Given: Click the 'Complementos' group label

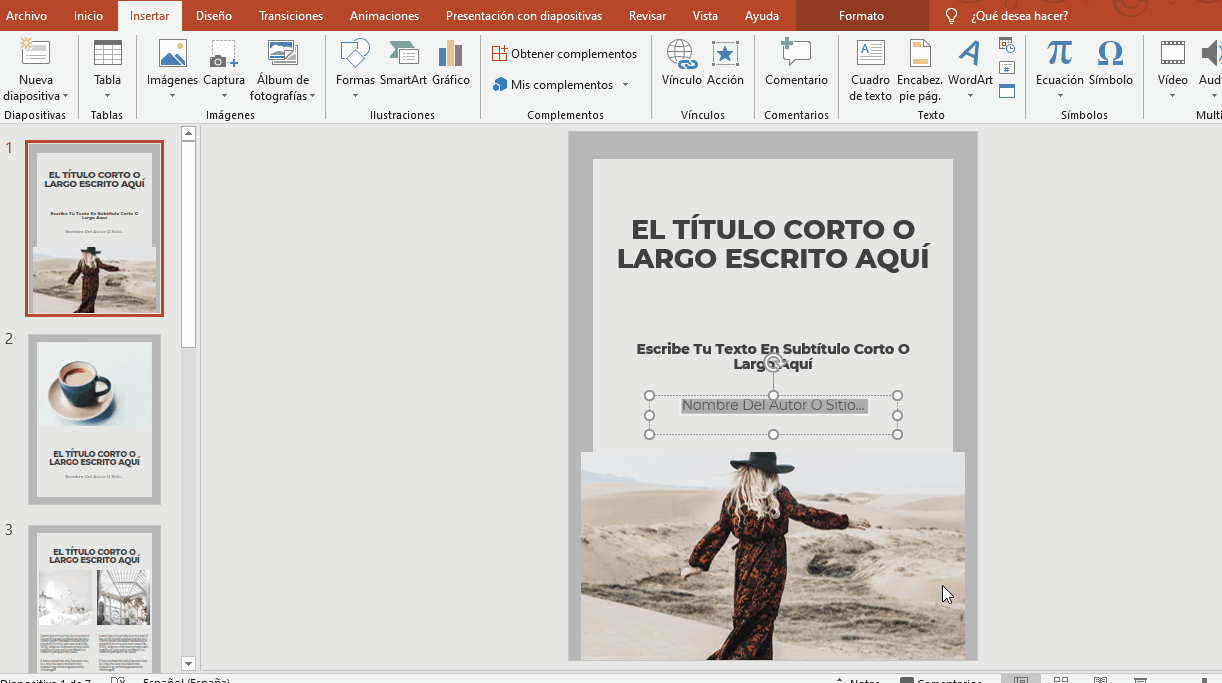Looking at the screenshot, I should pos(565,115).
